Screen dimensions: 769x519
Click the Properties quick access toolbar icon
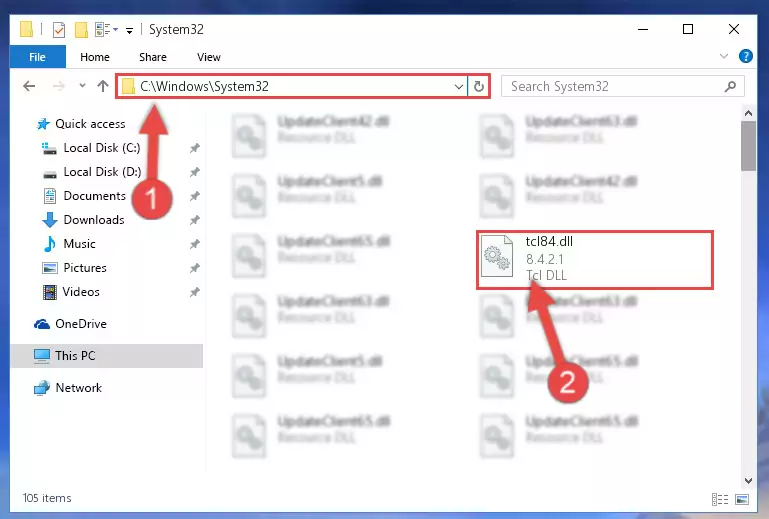[58, 30]
